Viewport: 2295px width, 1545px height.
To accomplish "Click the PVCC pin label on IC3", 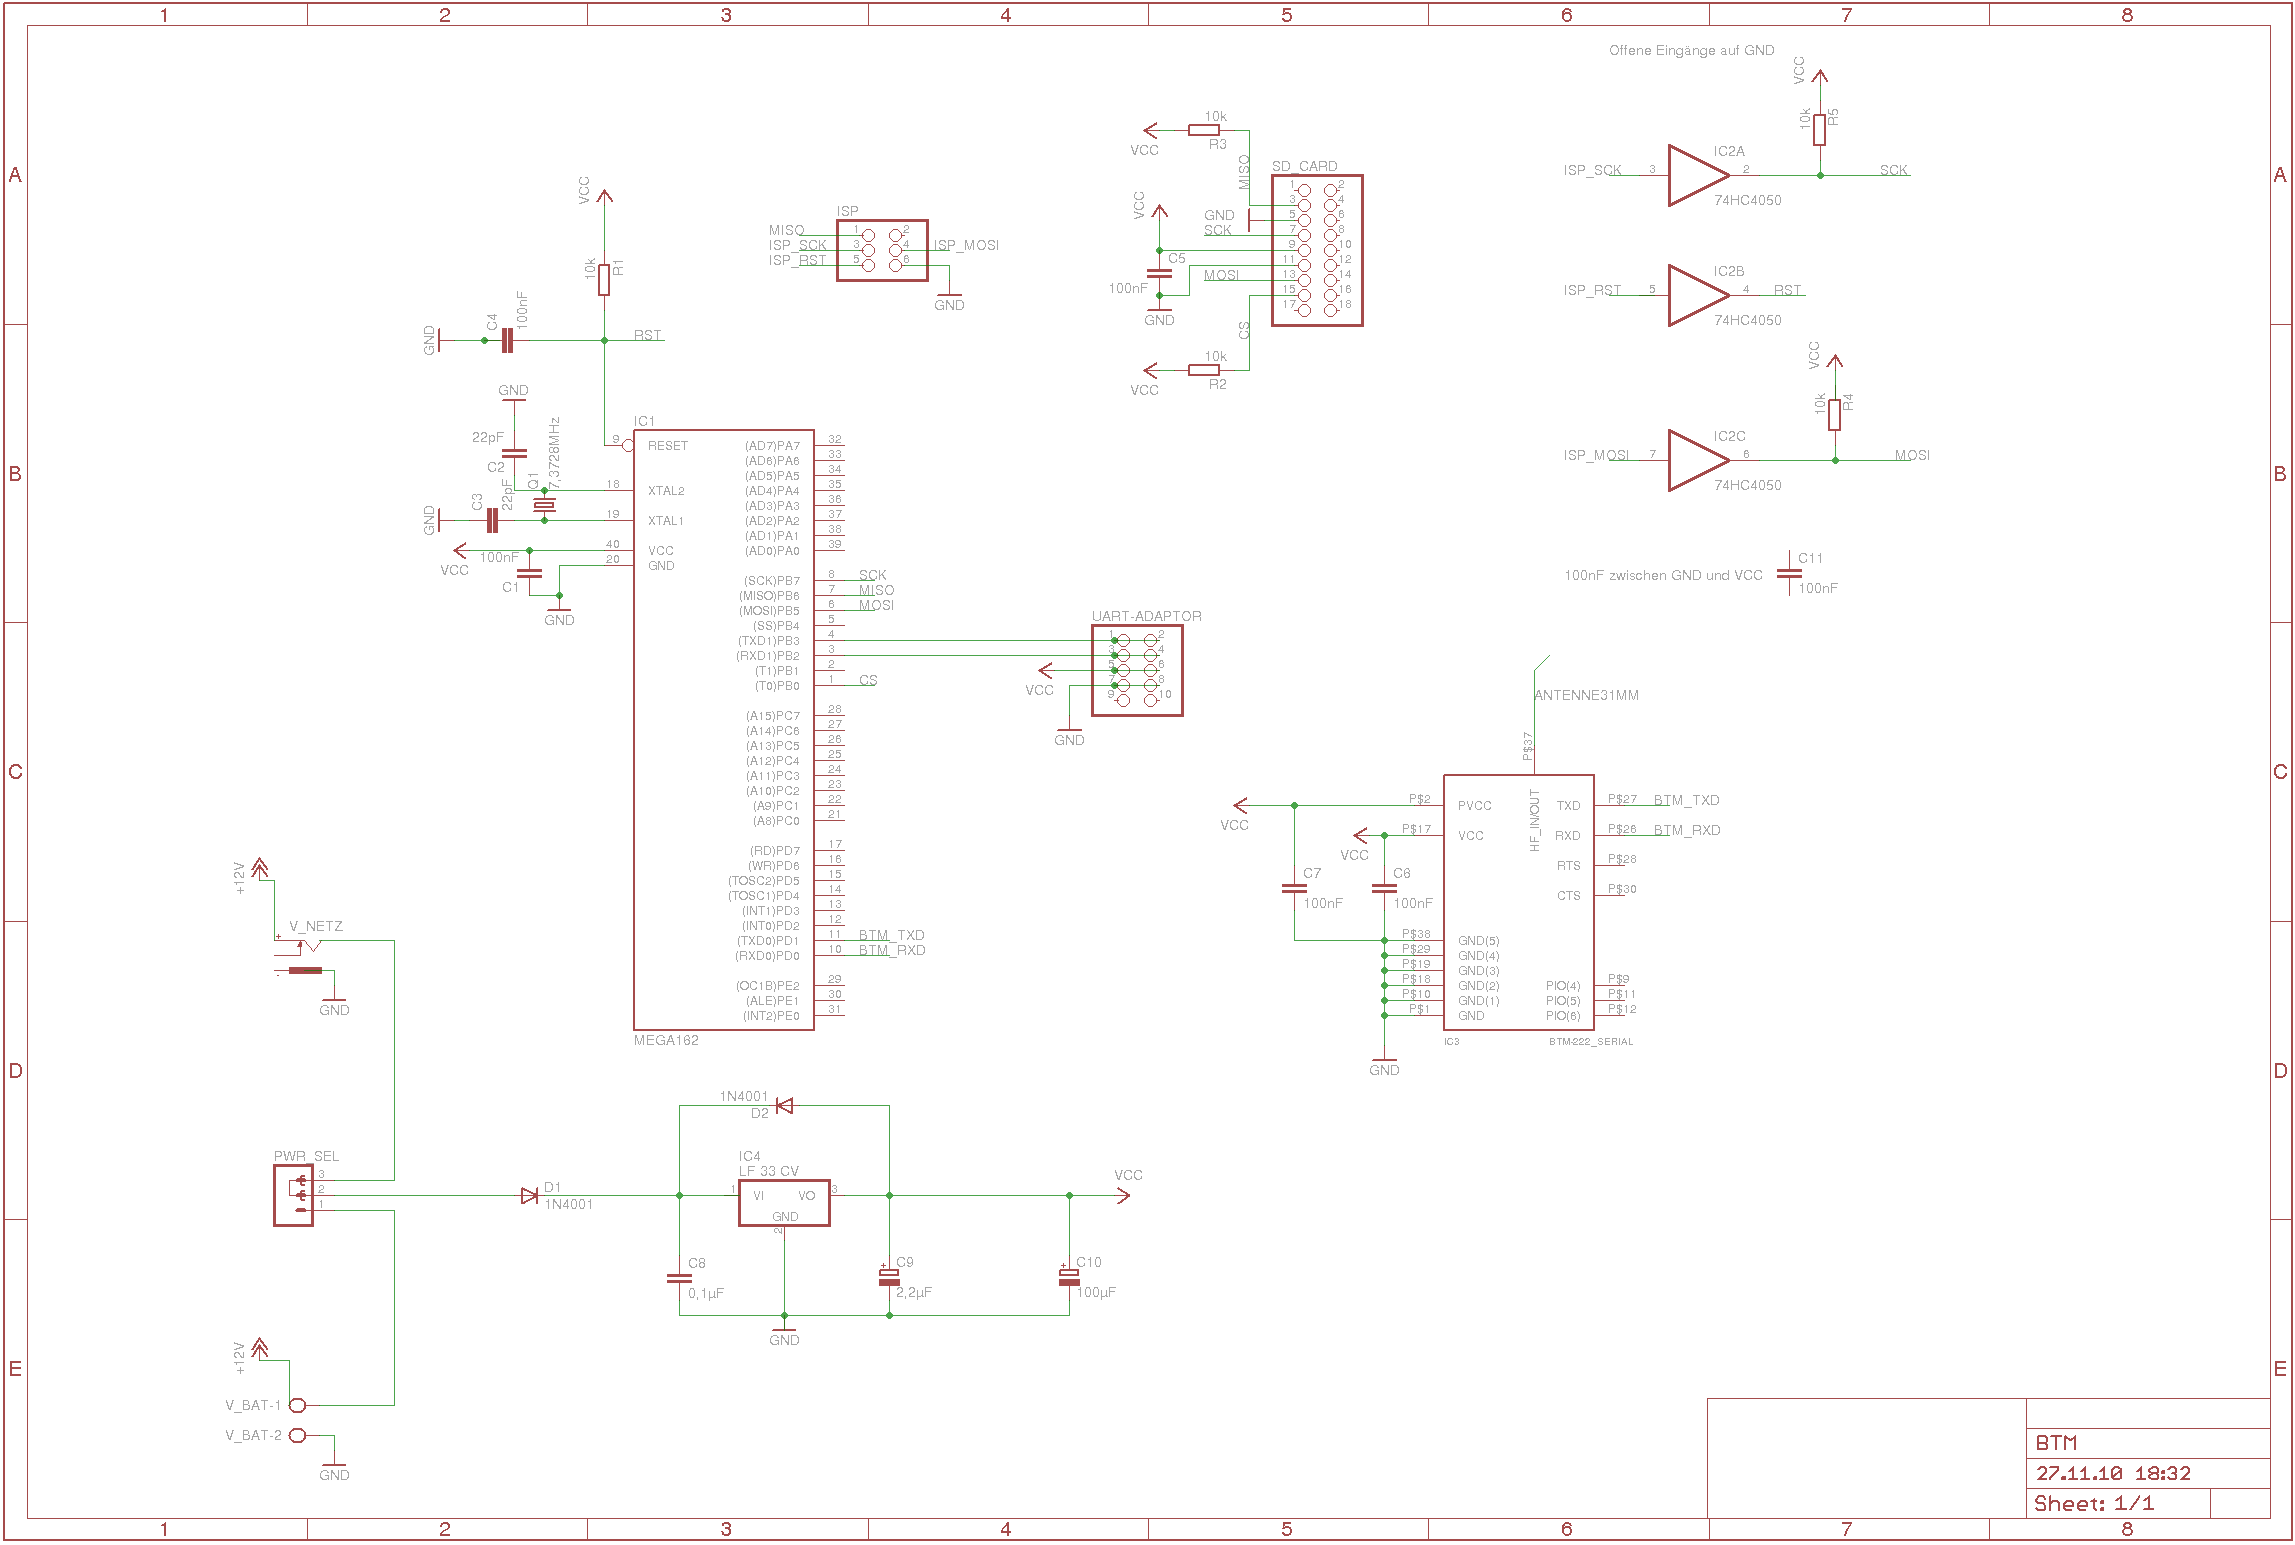I will [1475, 806].
